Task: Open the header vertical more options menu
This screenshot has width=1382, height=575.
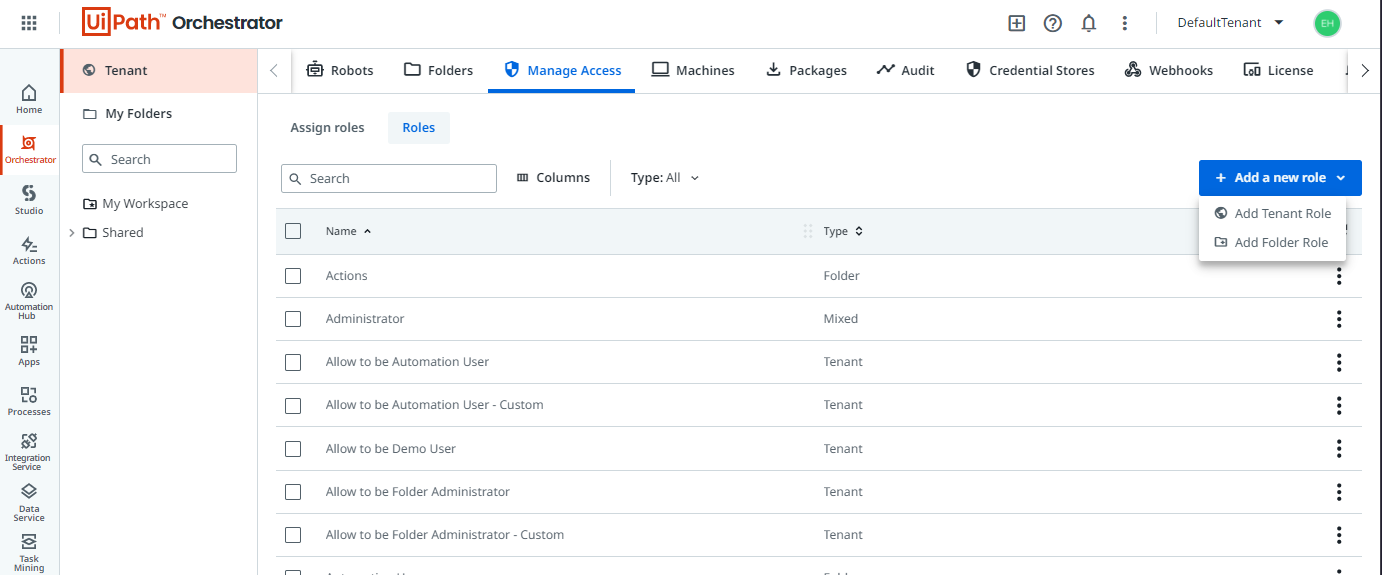Action: [1125, 23]
